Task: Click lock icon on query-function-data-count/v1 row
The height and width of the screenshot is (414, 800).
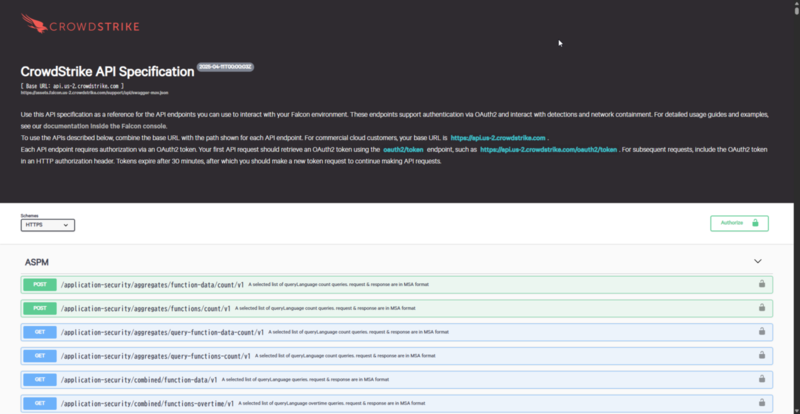Action: coord(762,331)
